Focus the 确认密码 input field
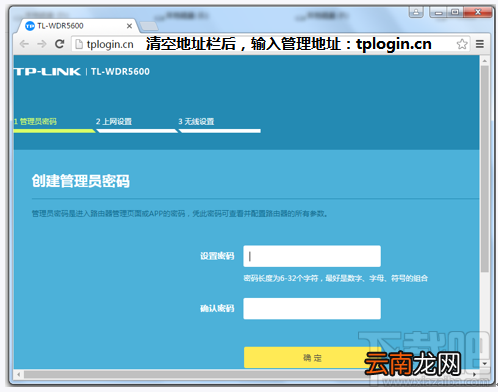Viewport: 498px width, 392px height. tap(312, 308)
